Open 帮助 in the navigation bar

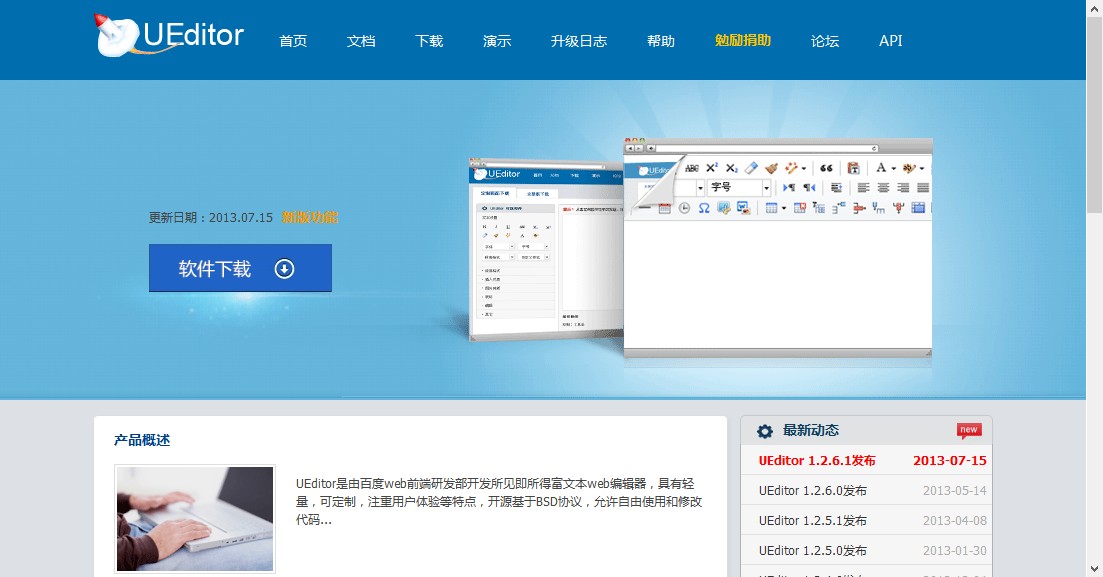(x=661, y=41)
